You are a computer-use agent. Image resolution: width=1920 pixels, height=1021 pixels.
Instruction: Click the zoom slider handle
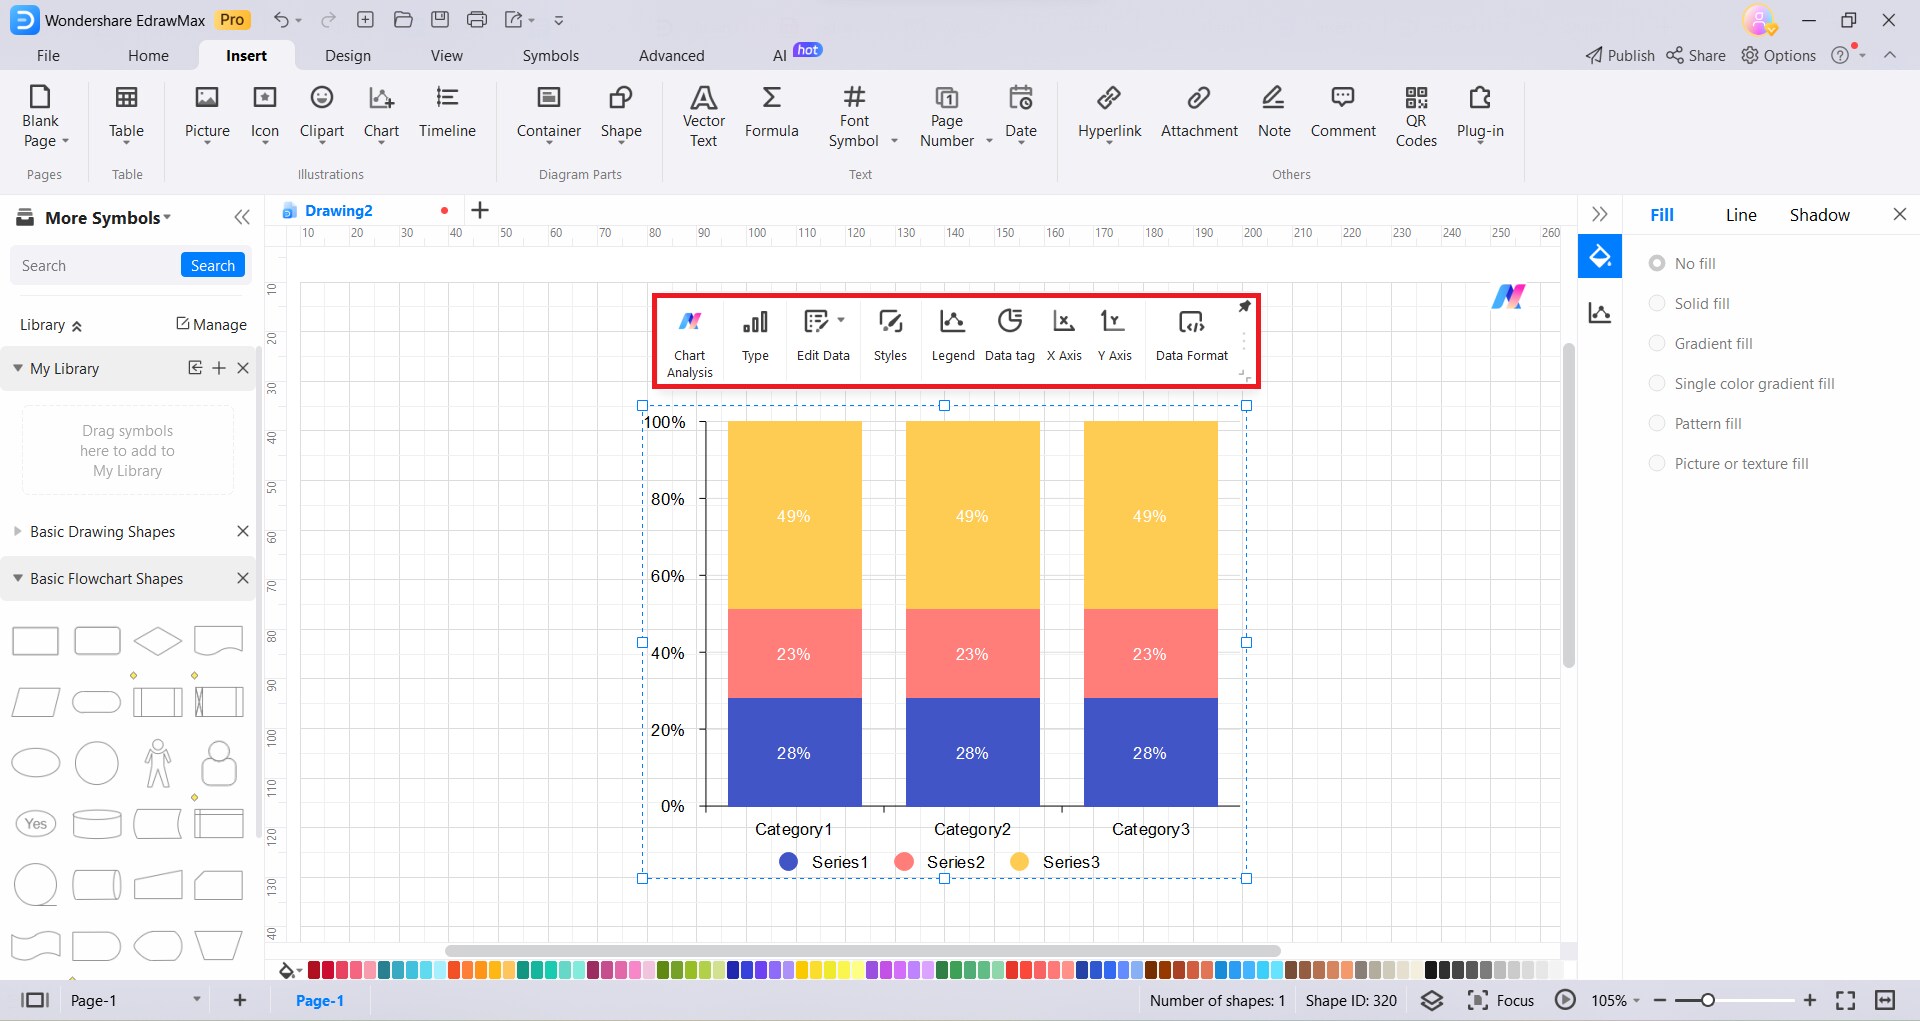(x=1708, y=1000)
